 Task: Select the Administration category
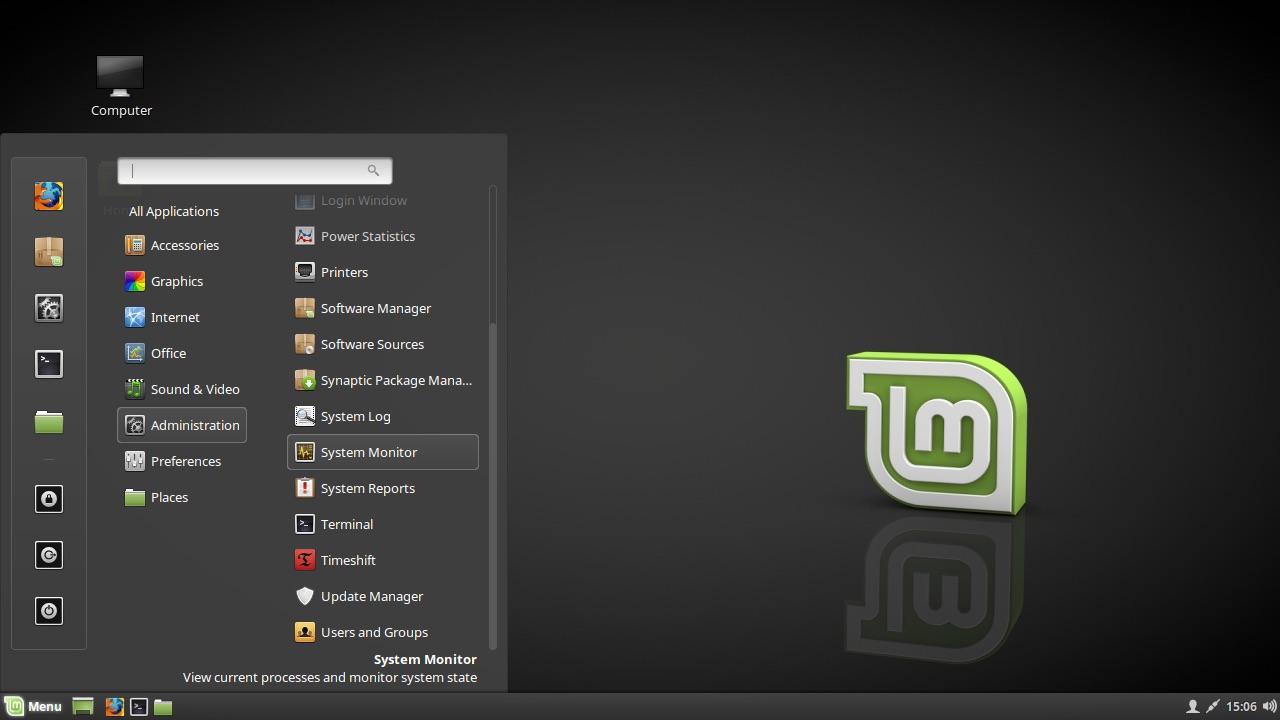pos(182,425)
